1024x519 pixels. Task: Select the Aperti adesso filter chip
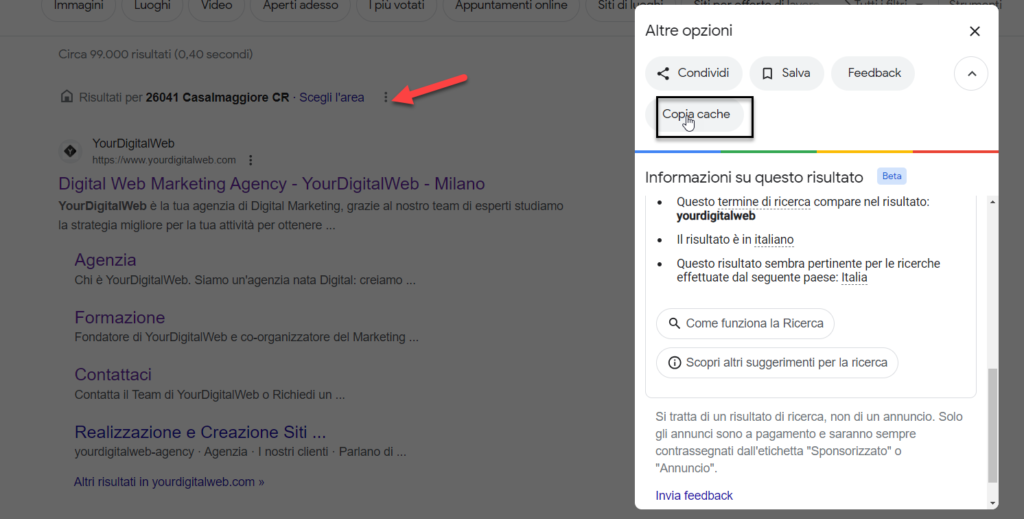pos(300,7)
